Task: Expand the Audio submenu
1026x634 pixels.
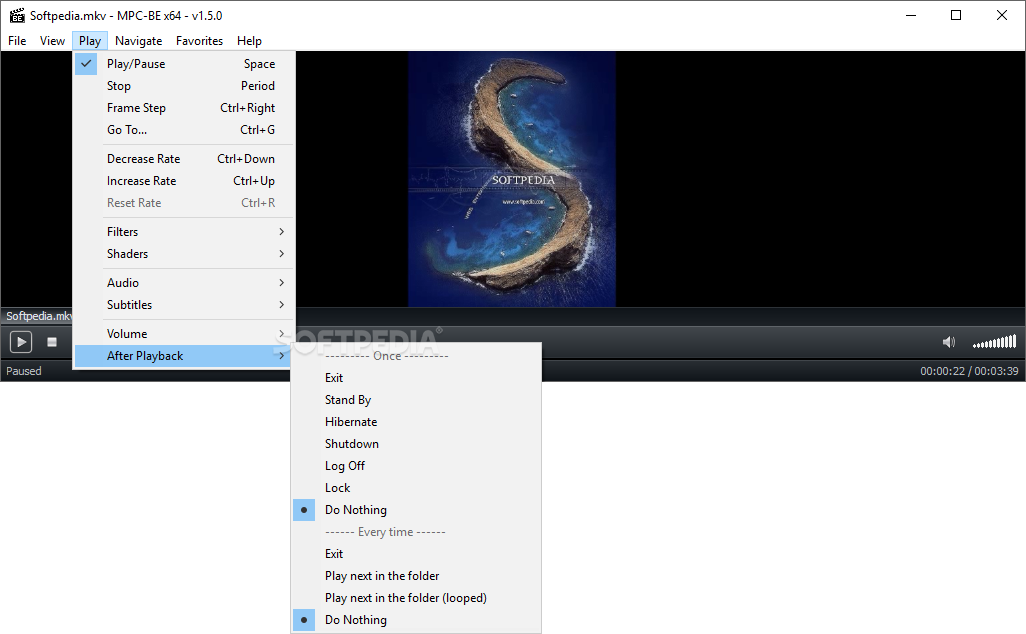Action: pyautogui.click(x=185, y=283)
